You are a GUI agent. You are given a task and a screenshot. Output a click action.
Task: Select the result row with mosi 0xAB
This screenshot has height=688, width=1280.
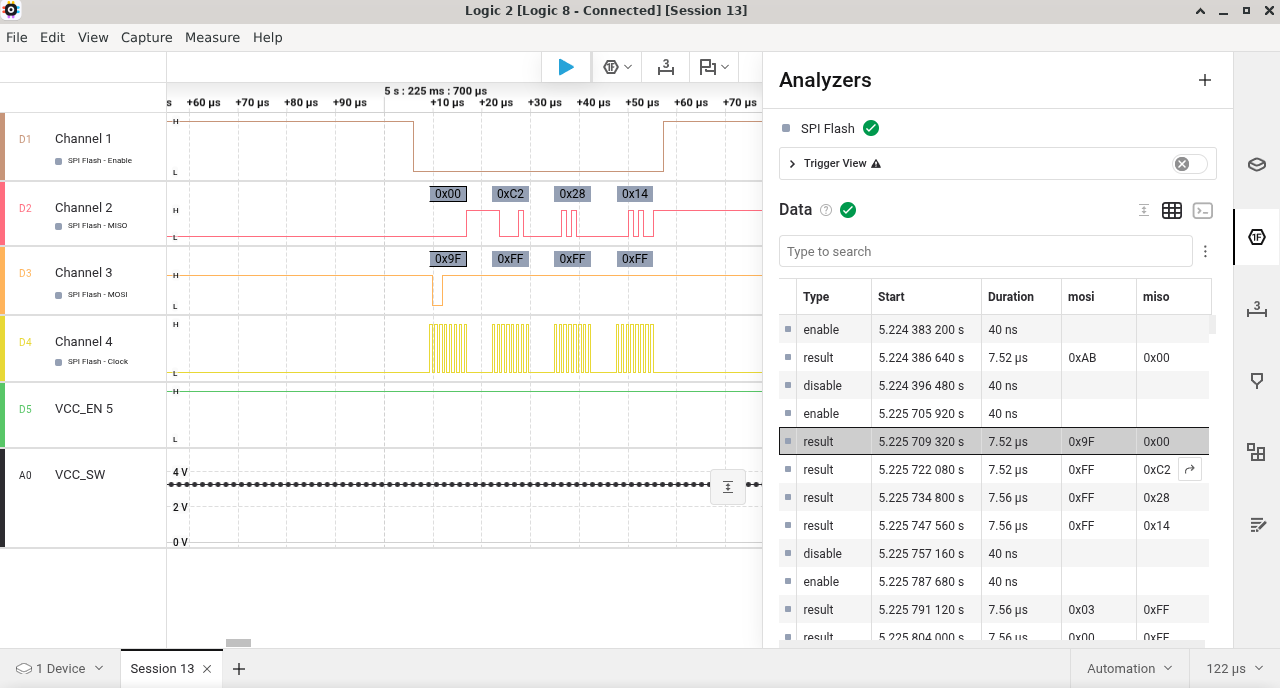[x=994, y=357]
